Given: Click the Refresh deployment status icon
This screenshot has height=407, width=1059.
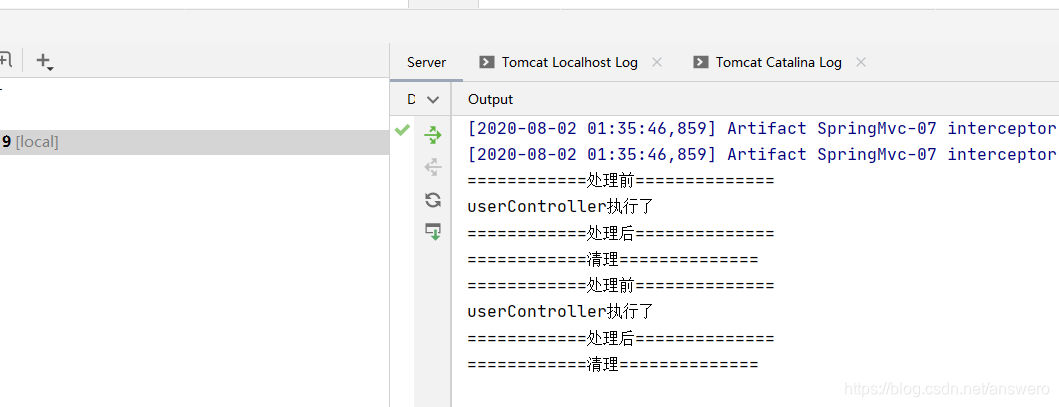Looking at the screenshot, I should click(x=433, y=200).
